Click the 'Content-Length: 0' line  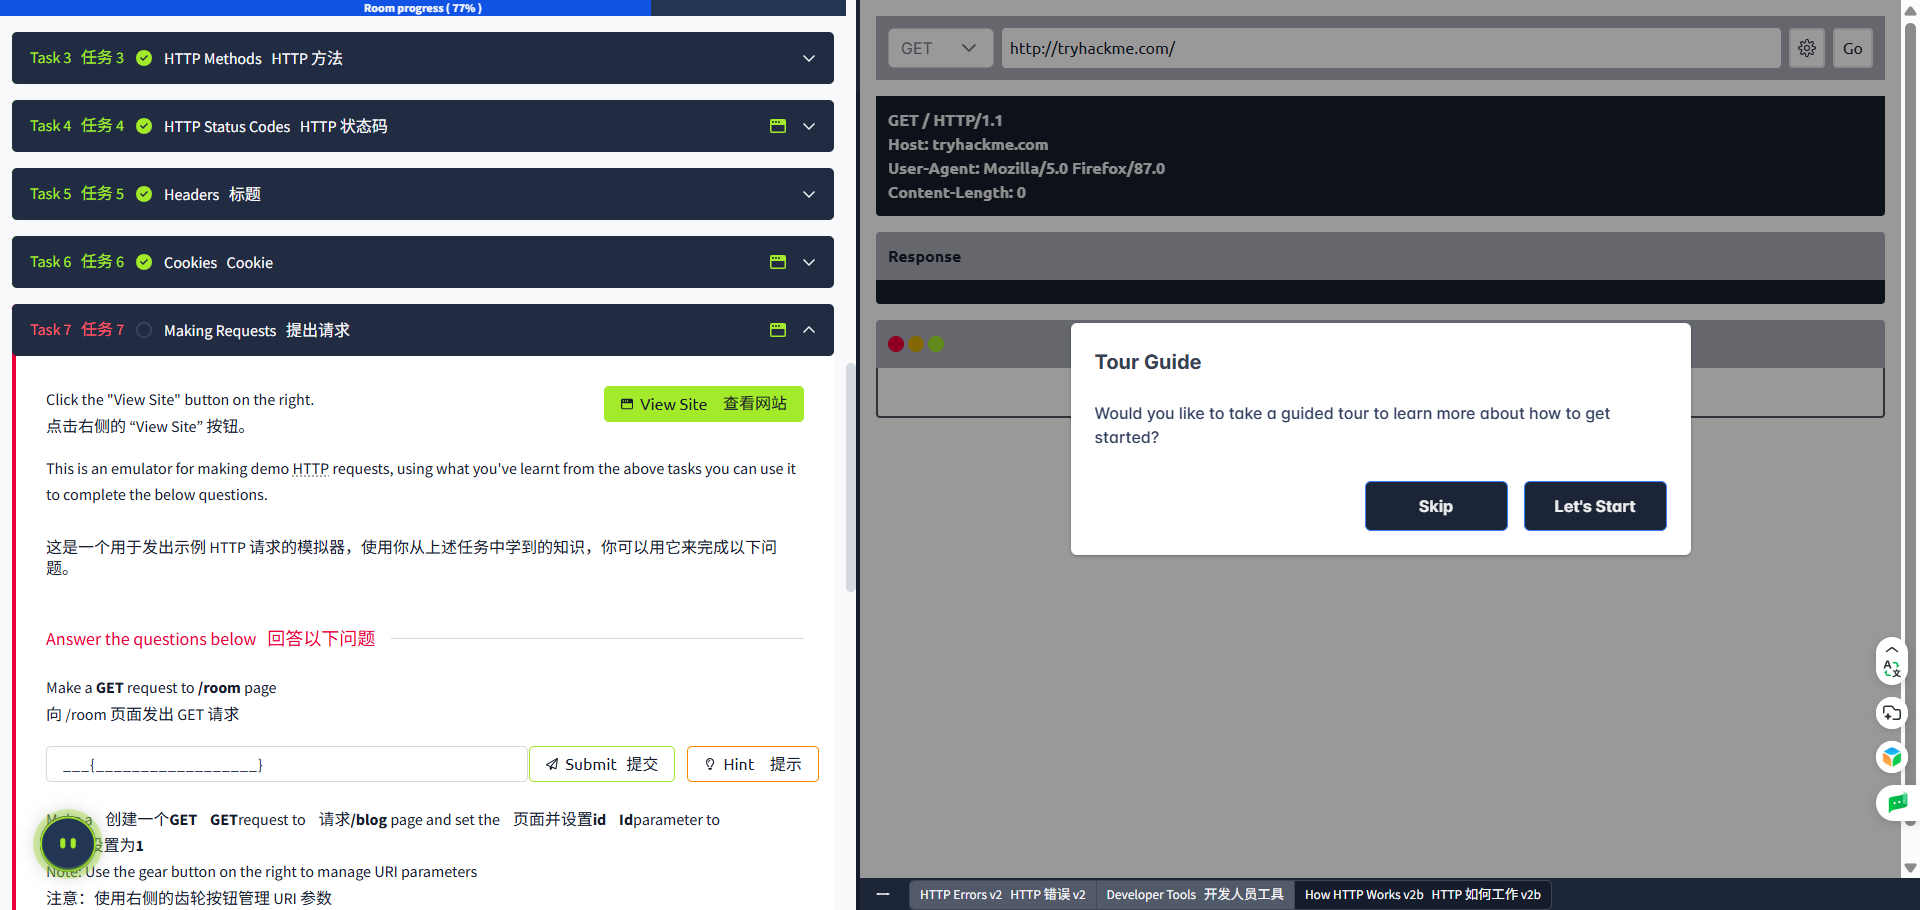[957, 193]
